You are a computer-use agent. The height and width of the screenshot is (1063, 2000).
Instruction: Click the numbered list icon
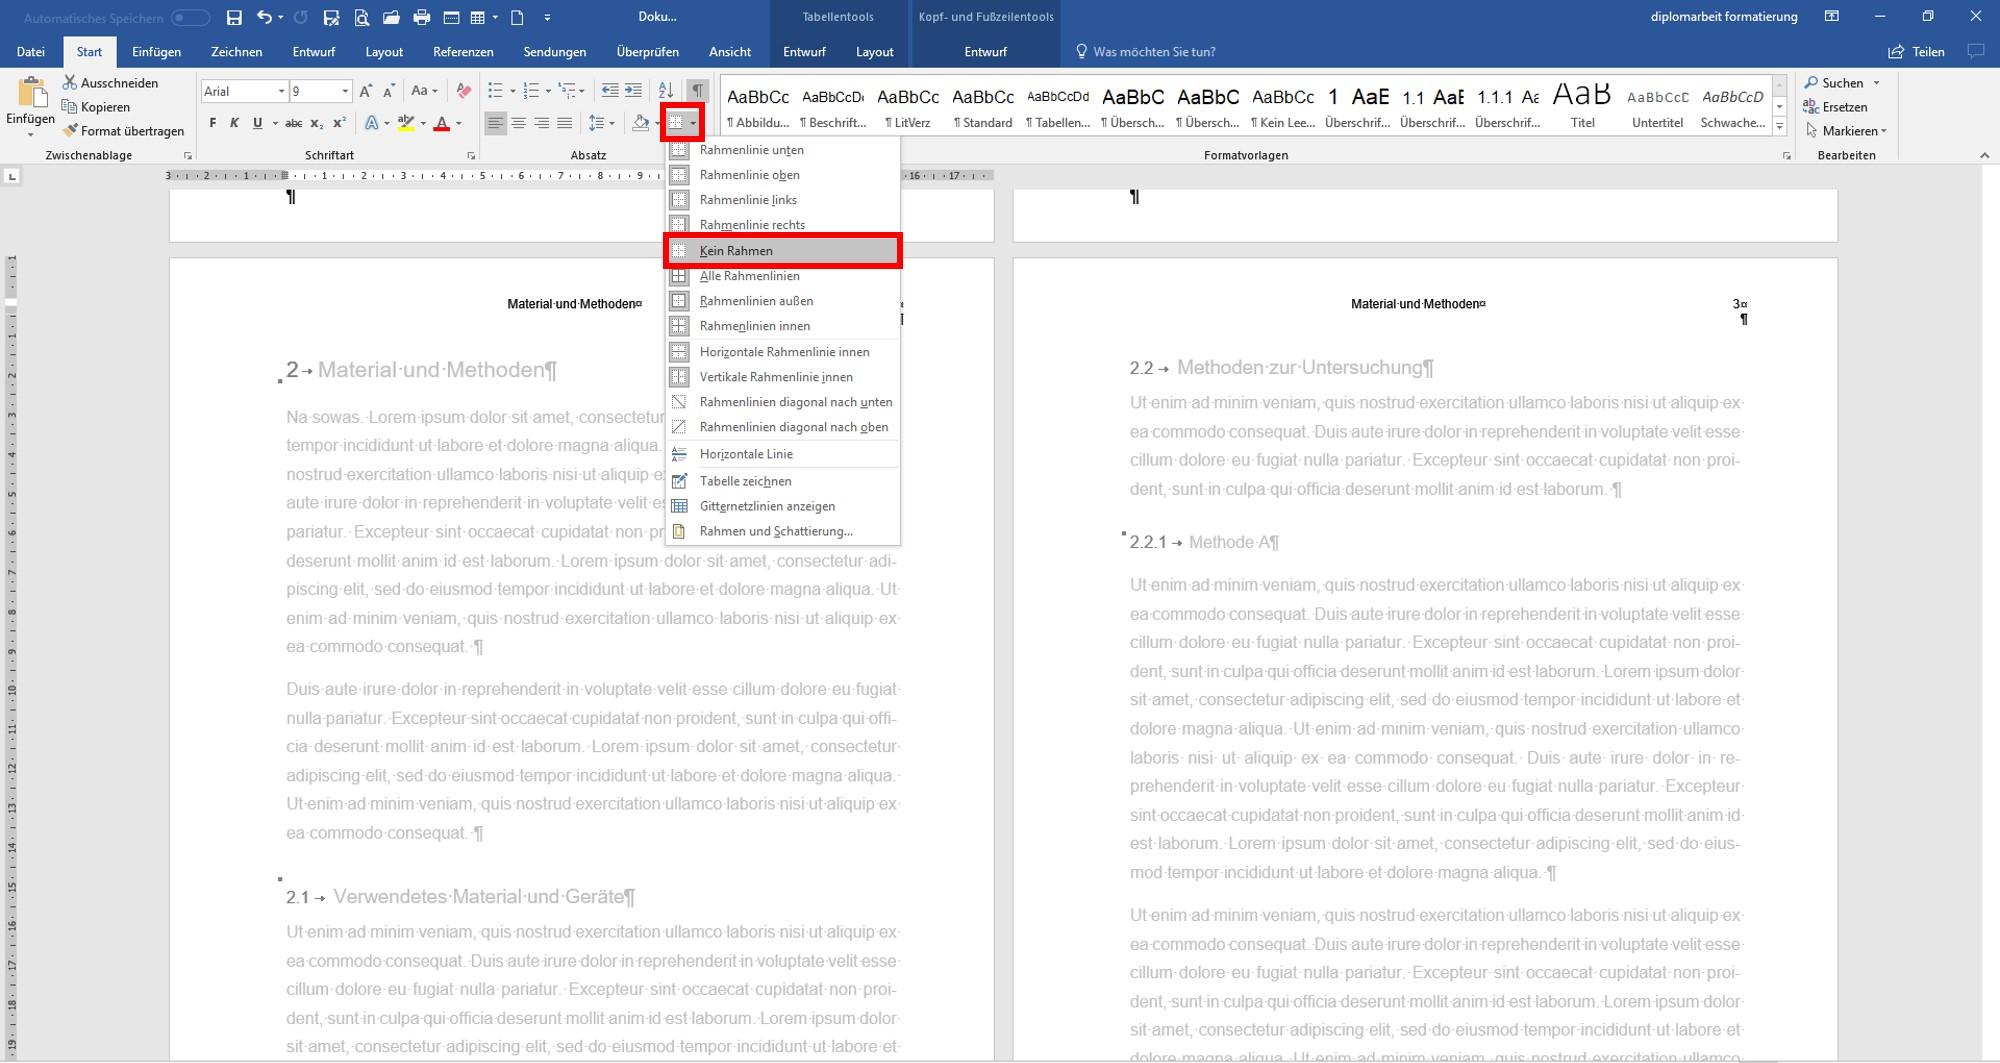531,91
